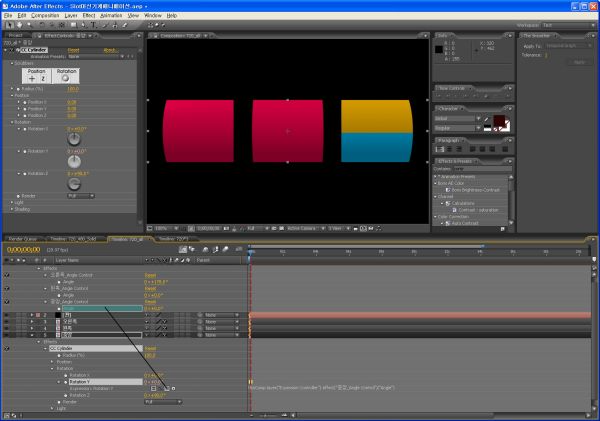Click About link in Effect Controls

click(x=111, y=50)
